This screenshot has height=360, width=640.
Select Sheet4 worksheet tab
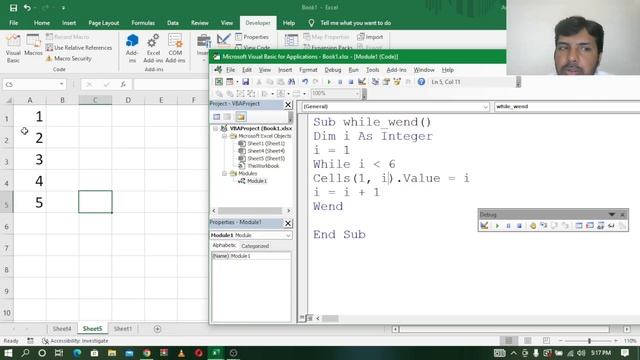pos(62,329)
